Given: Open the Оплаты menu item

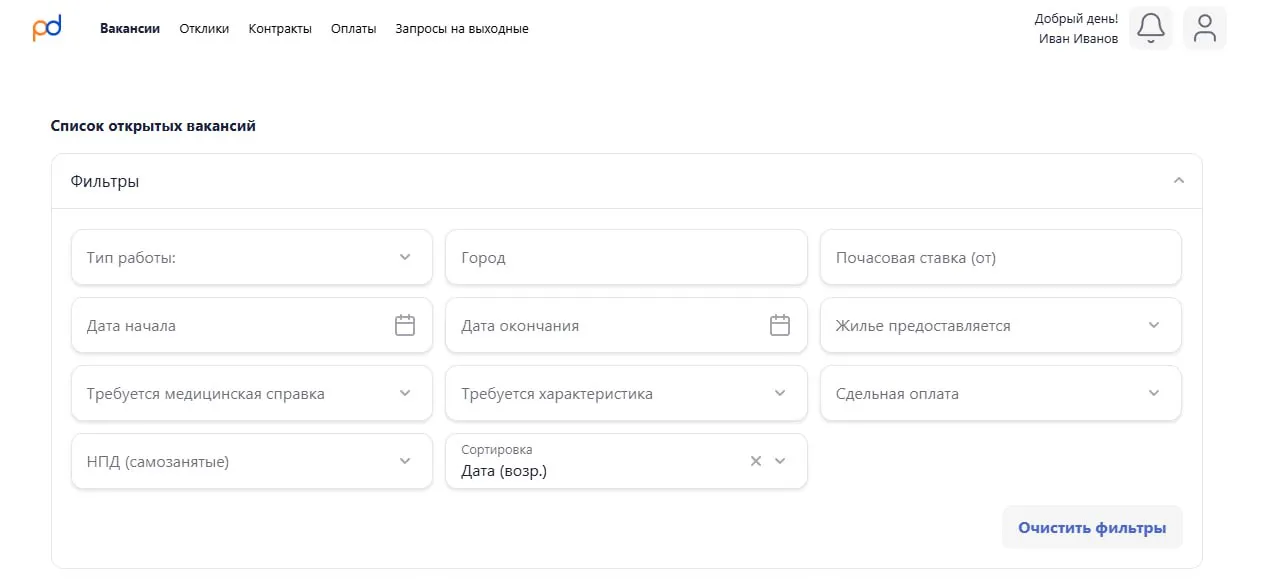Looking at the screenshot, I should pyautogui.click(x=353, y=29).
